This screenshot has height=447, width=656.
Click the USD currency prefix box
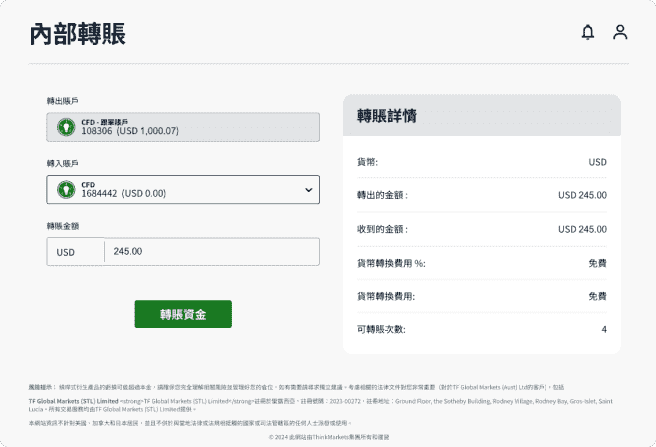click(66, 252)
